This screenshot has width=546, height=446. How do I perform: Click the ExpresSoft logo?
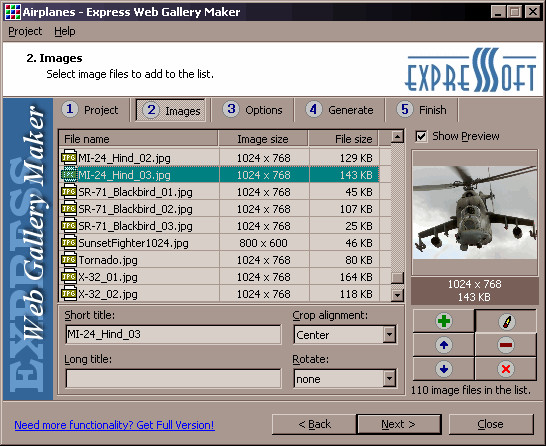(470, 70)
